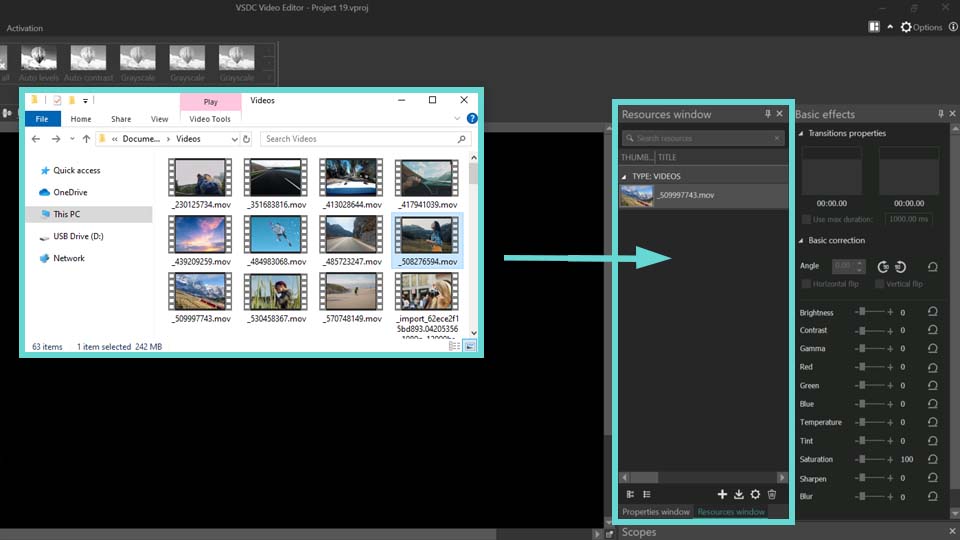Click the Search resources field
960x540 pixels.
click(x=703, y=138)
